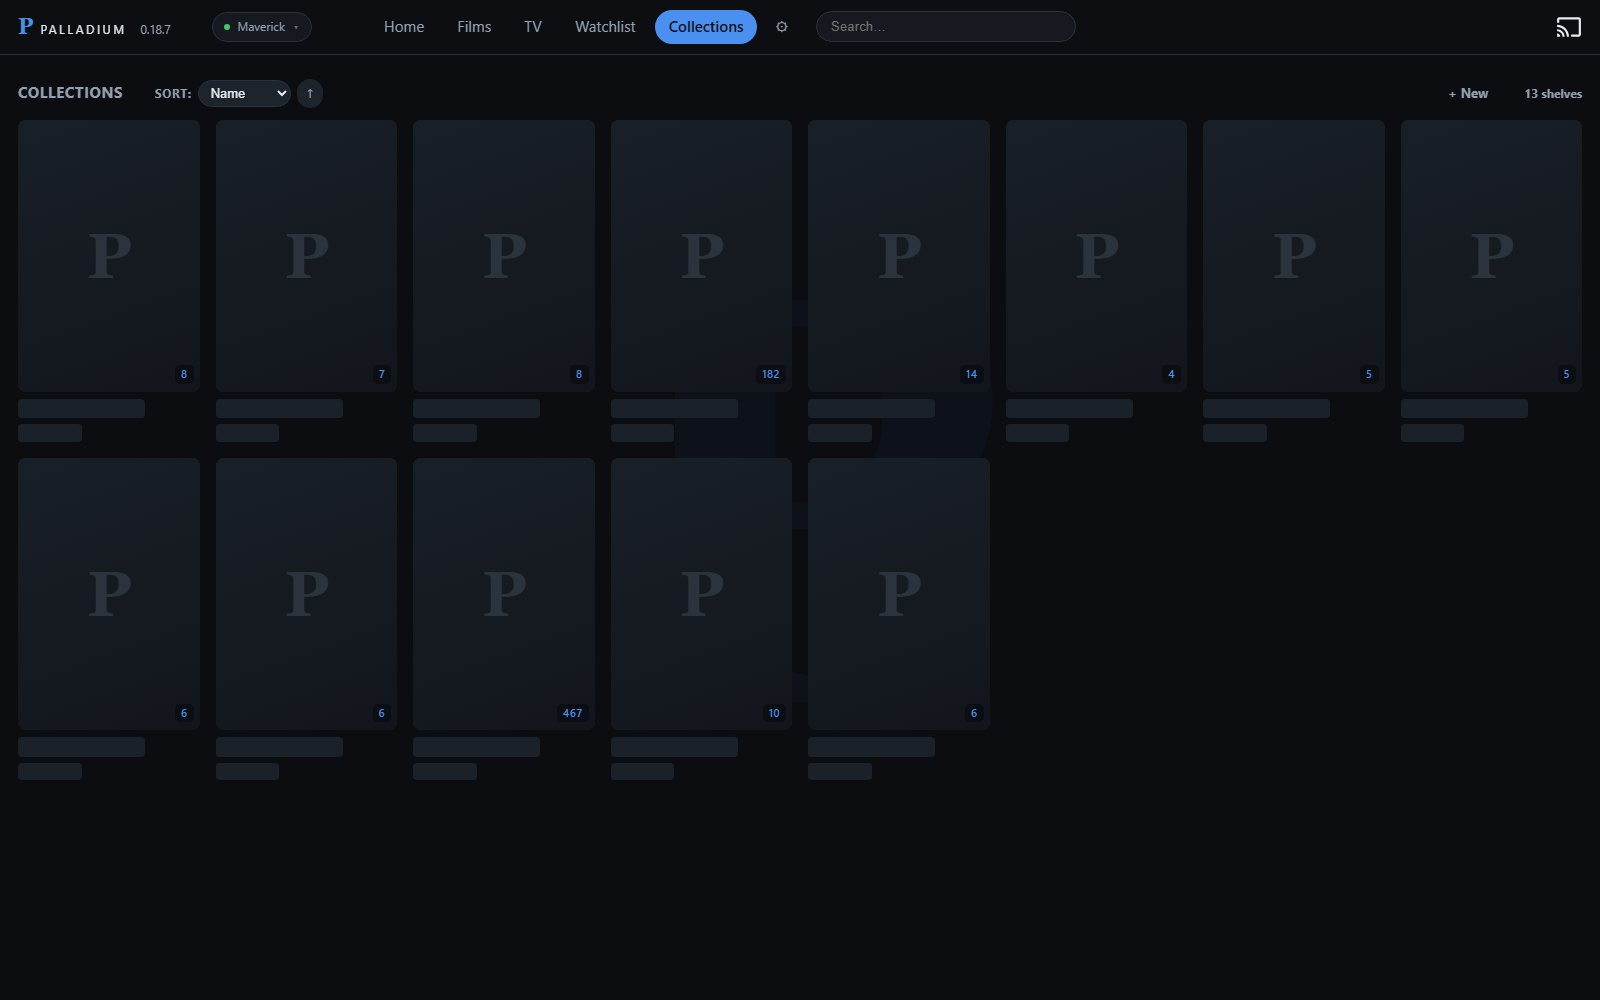The image size is (1600, 1000).
Task: Click the cast to device icon
Action: tap(1568, 27)
